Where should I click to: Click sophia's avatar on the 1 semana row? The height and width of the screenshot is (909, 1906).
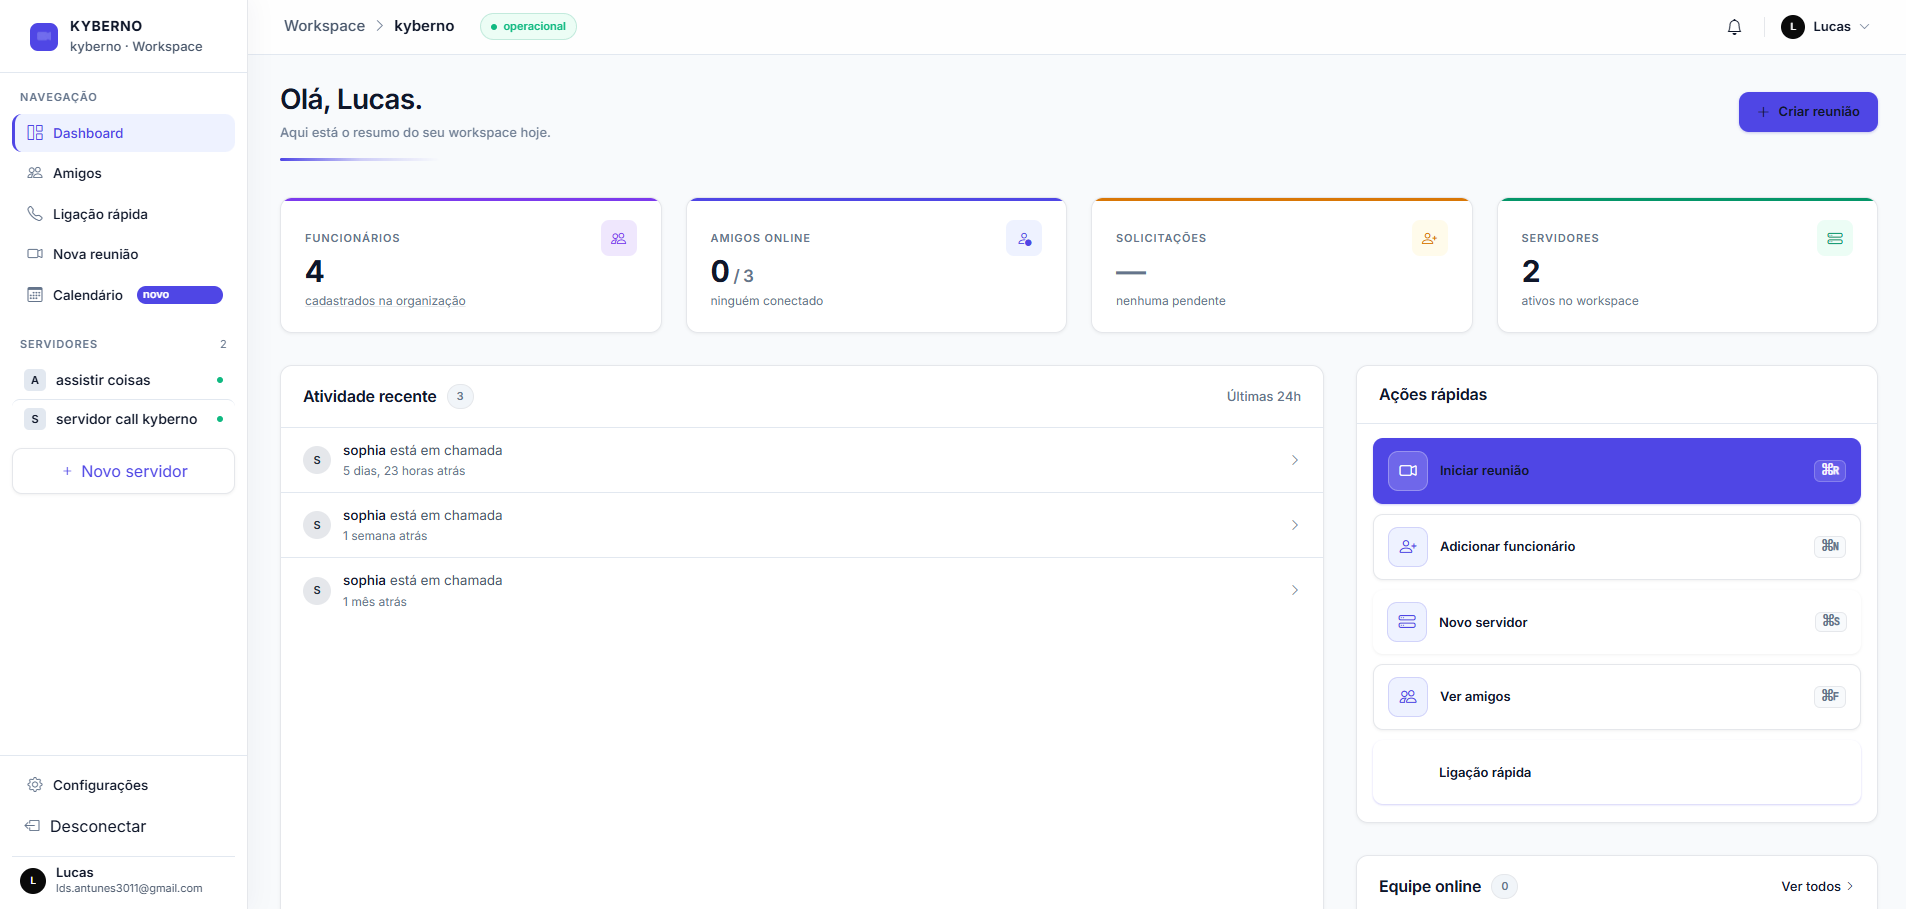[x=317, y=525]
